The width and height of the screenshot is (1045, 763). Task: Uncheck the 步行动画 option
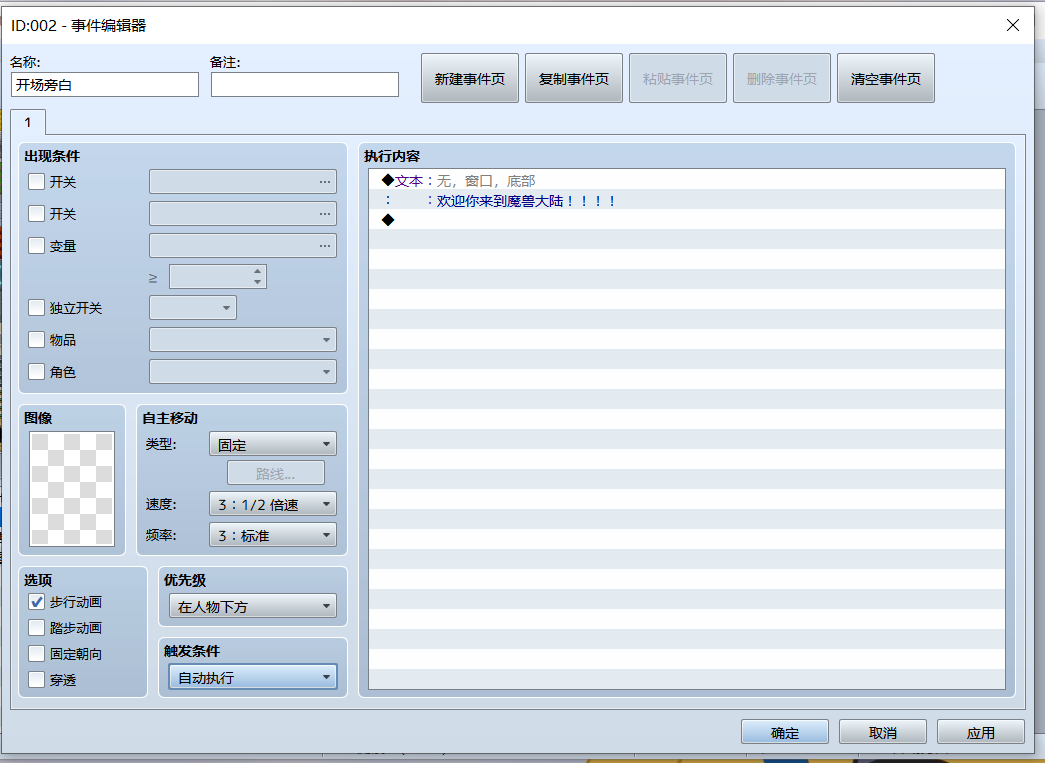pyautogui.click(x=37, y=602)
